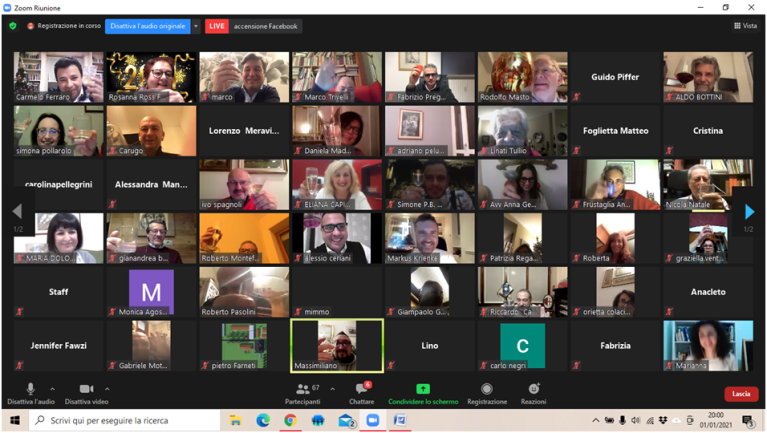Turn off camera with Disattiva video
This screenshot has height=433, width=767.
pyautogui.click(x=85, y=389)
